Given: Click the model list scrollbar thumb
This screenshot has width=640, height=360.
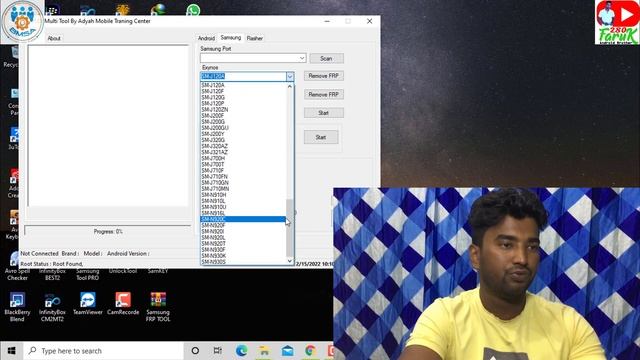Looking at the screenshot, I should [x=290, y=228].
